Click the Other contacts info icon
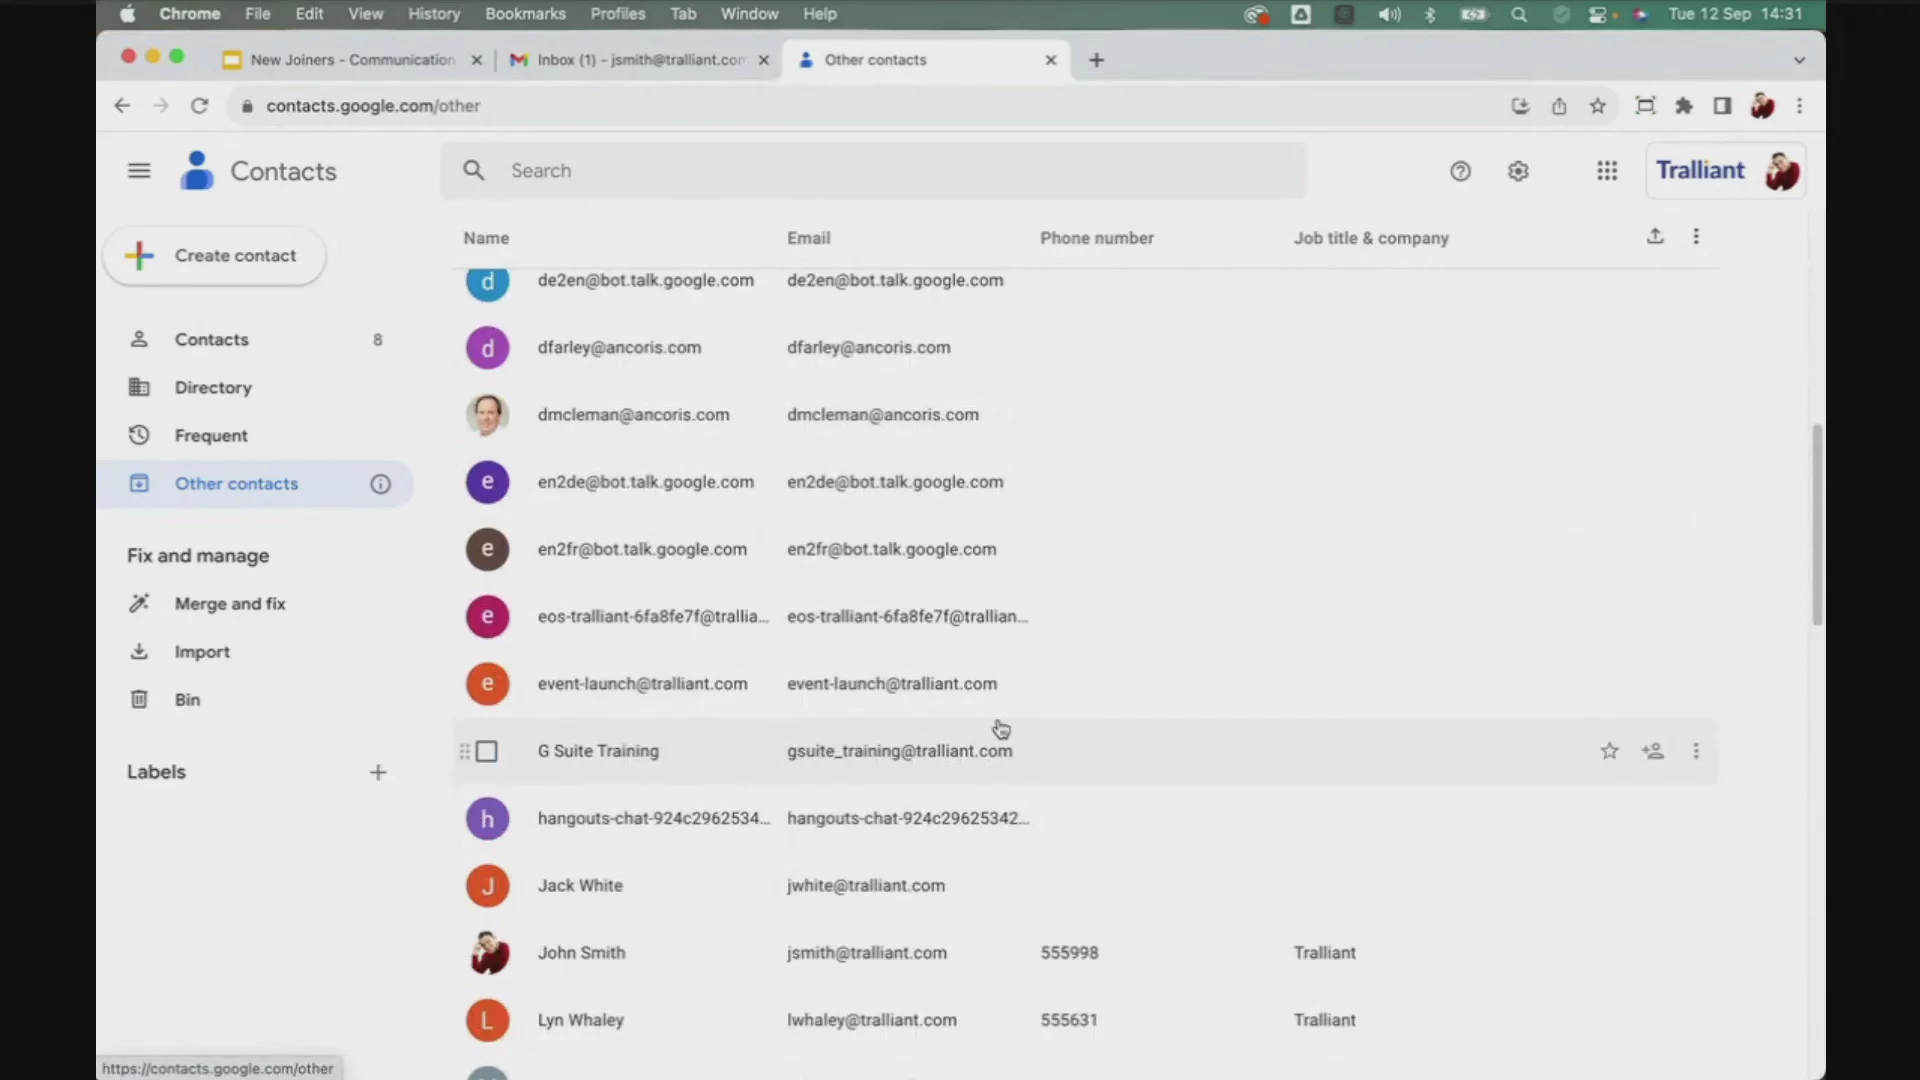 [380, 484]
